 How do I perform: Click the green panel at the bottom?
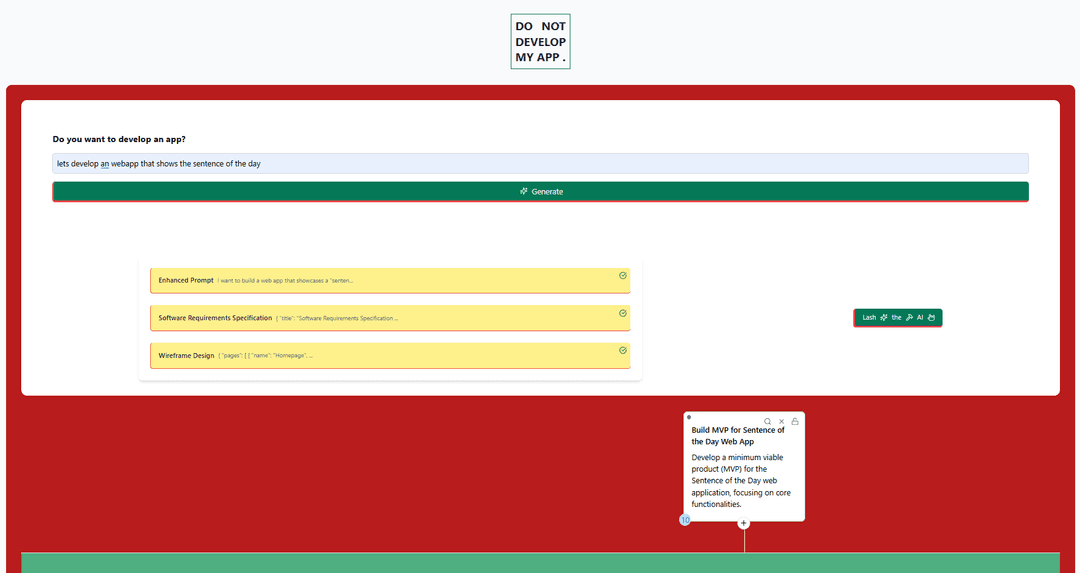click(540, 563)
